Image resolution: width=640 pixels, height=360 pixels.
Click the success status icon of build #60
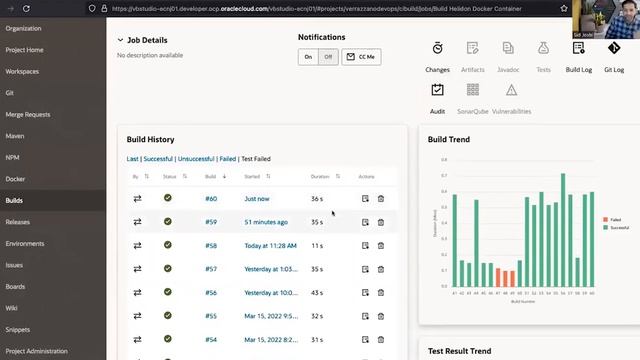(x=168, y=198)
